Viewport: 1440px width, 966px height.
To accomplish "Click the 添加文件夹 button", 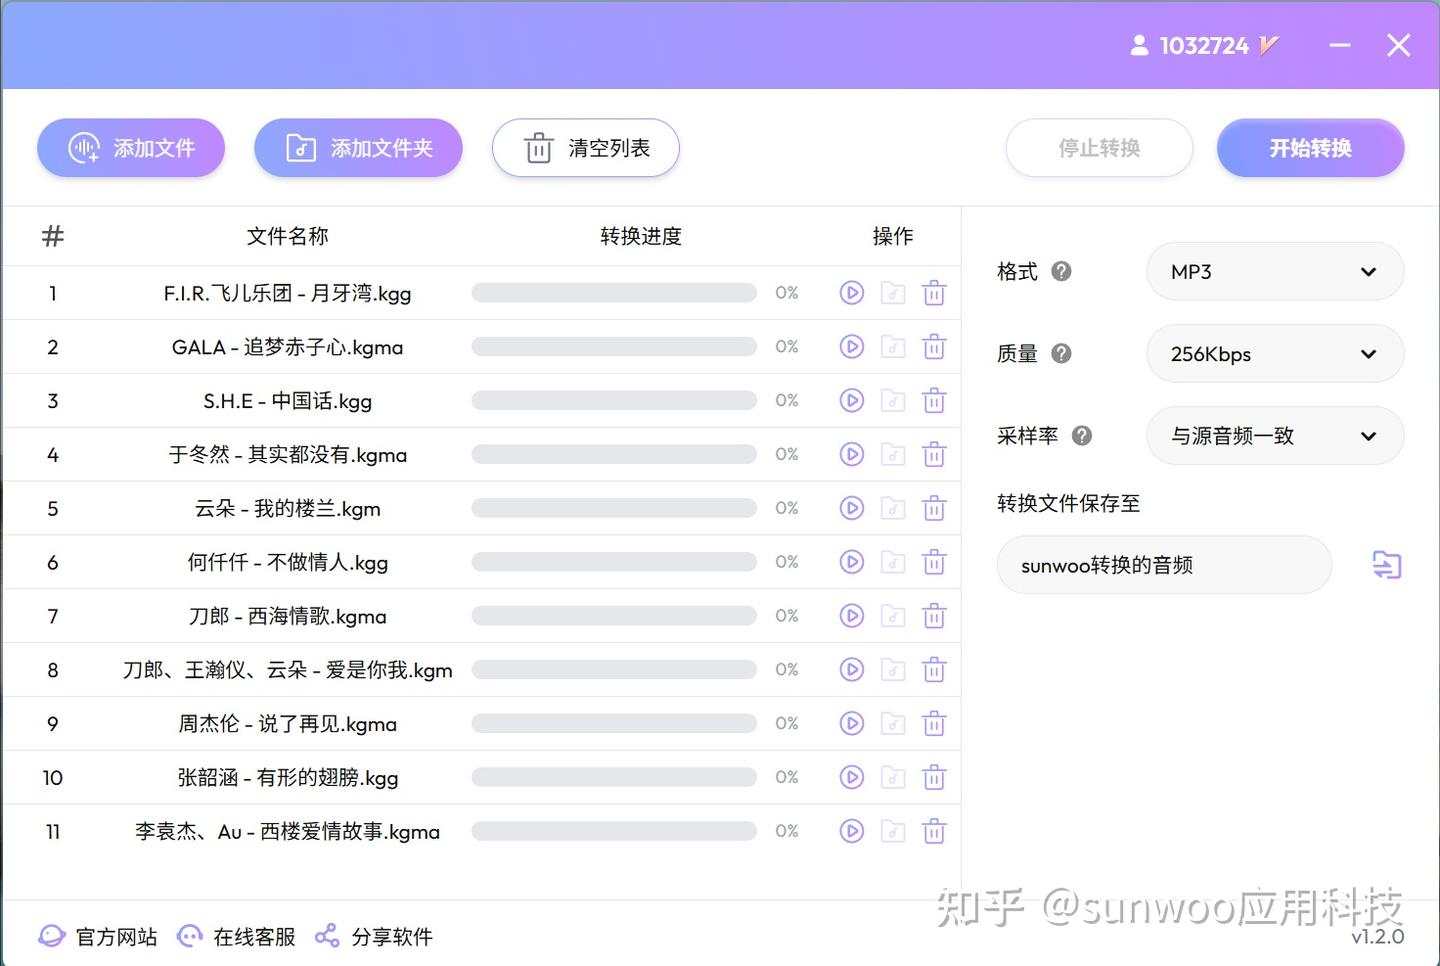I will click(358, 147).
